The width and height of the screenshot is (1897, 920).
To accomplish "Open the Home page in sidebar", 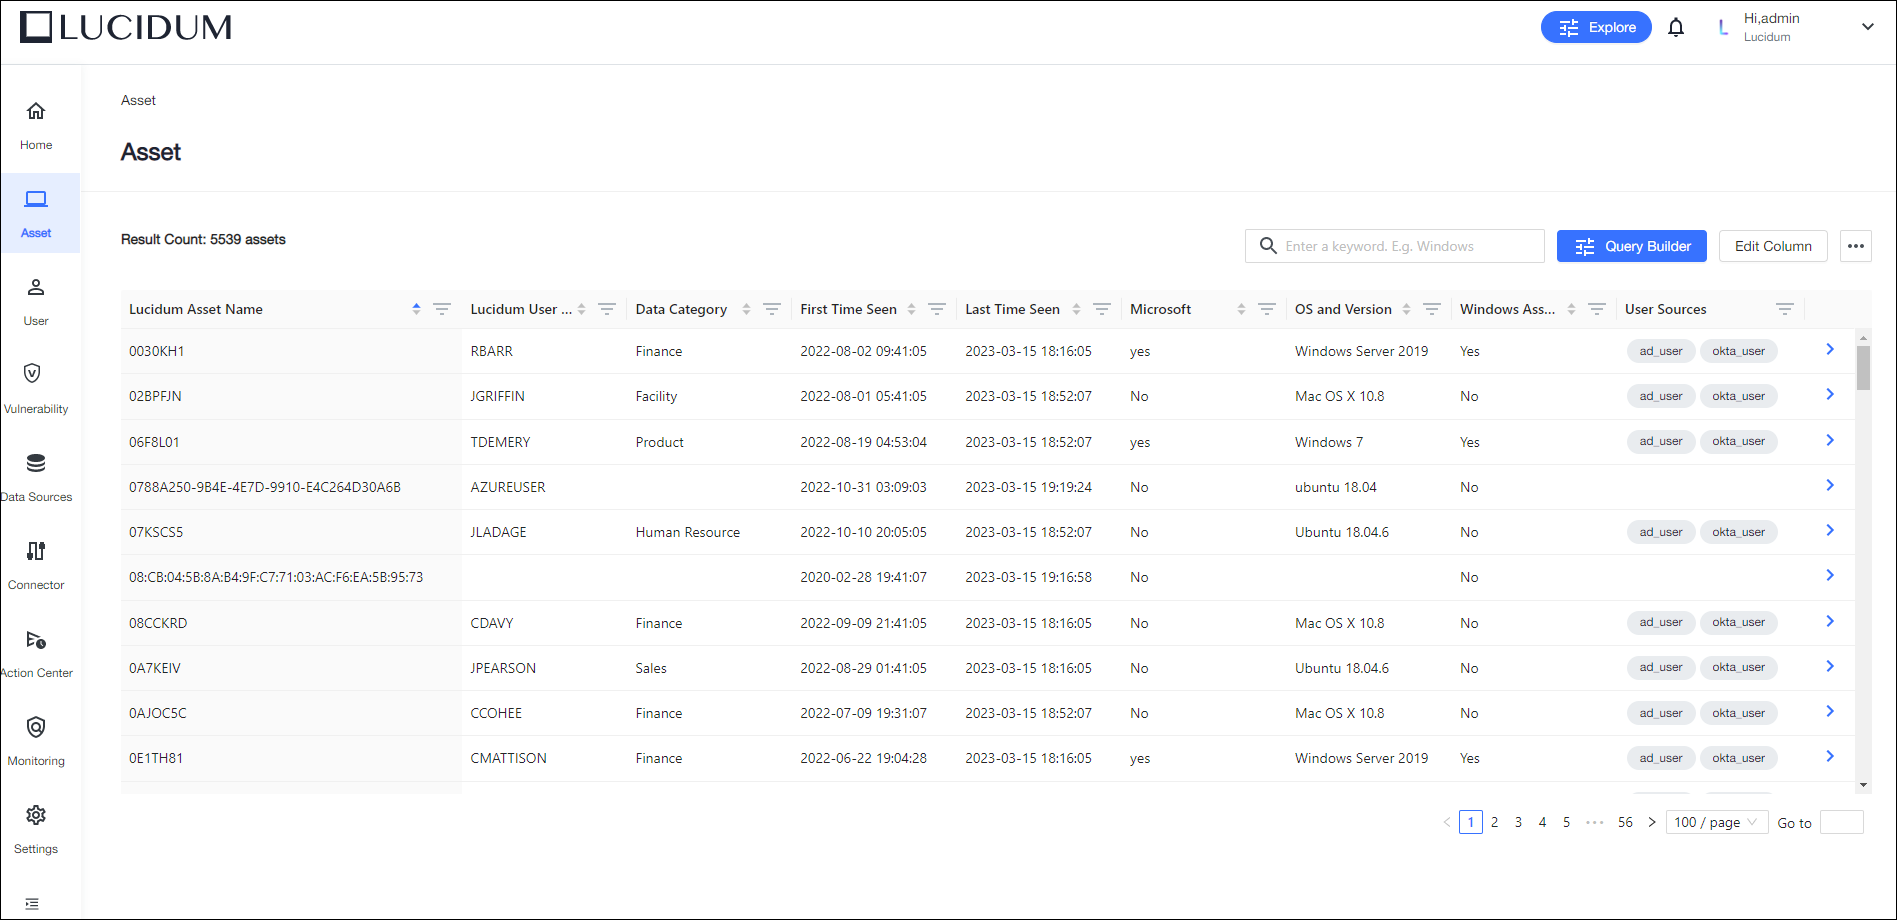I will coord(36,126).
